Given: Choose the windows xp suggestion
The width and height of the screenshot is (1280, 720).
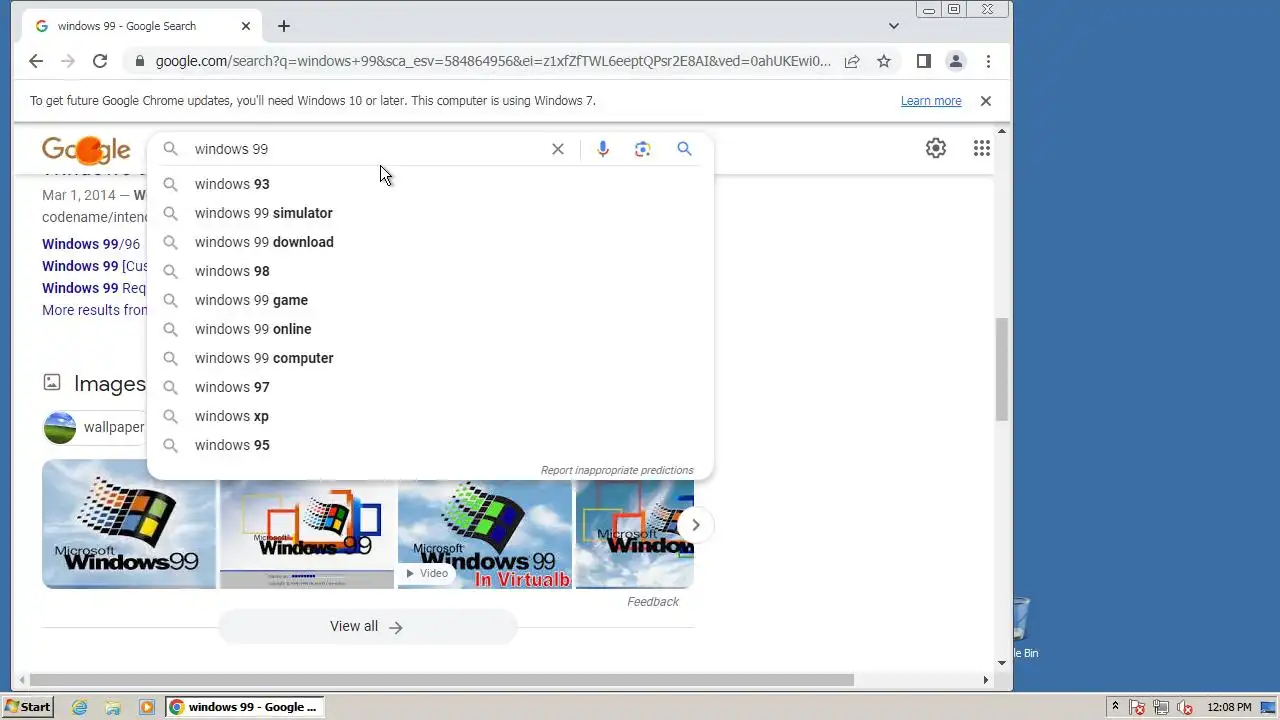Looking at the screenshot, I should click(x=430, y=416).
